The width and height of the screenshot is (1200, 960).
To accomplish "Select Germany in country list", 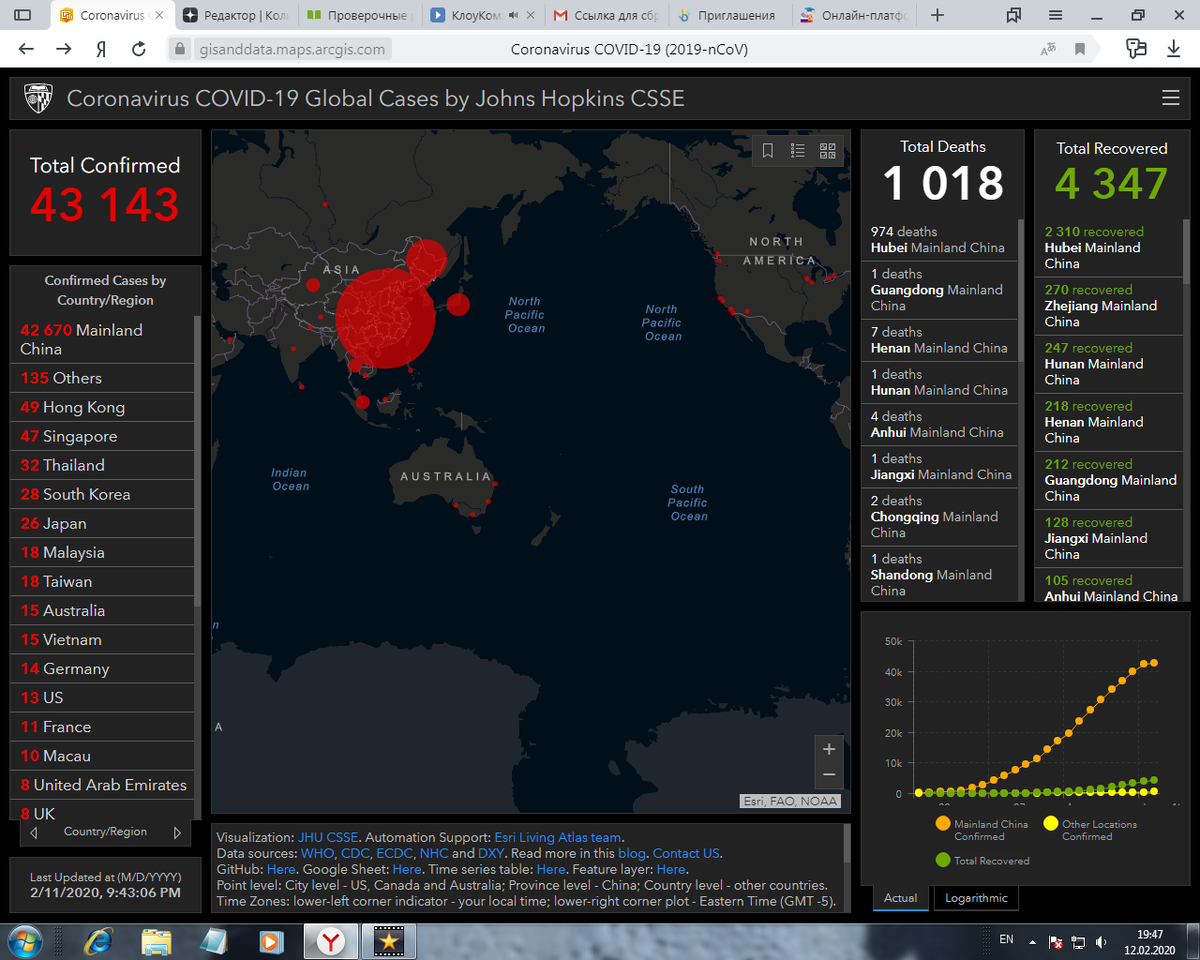I will coord(102,668).
